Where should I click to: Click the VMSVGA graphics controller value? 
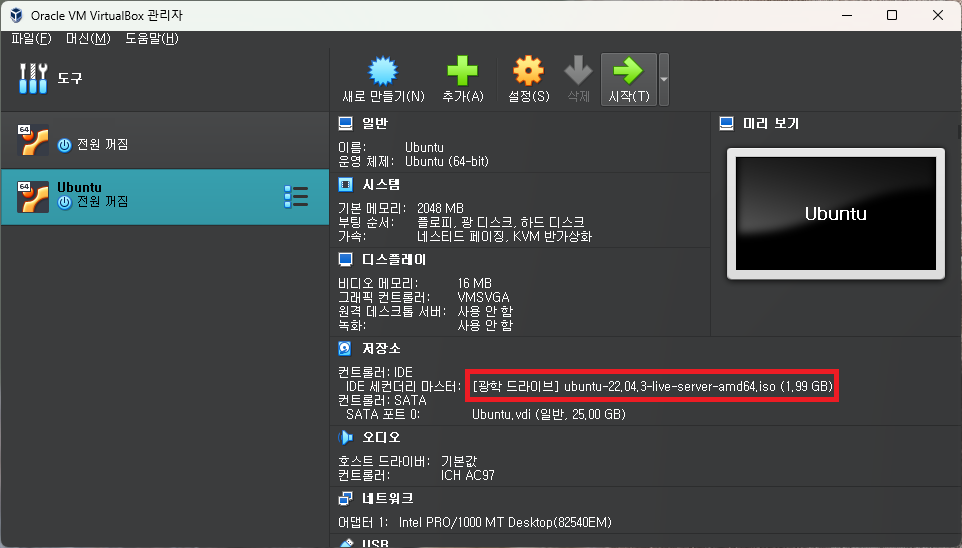pyautogui.click(x=483, y=297)
